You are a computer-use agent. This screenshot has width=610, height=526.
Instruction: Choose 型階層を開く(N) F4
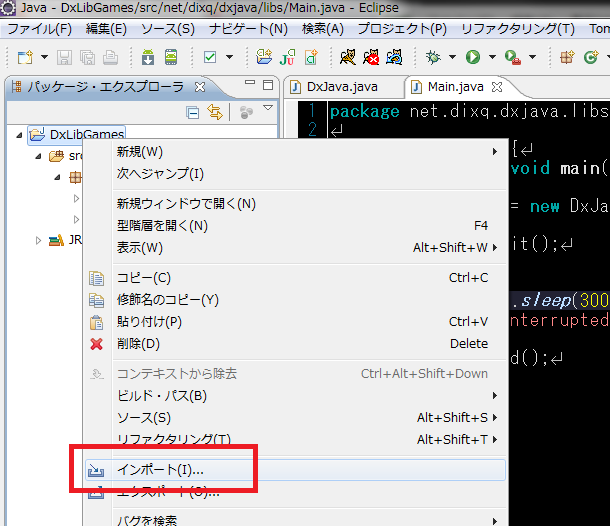coord(295,226)
